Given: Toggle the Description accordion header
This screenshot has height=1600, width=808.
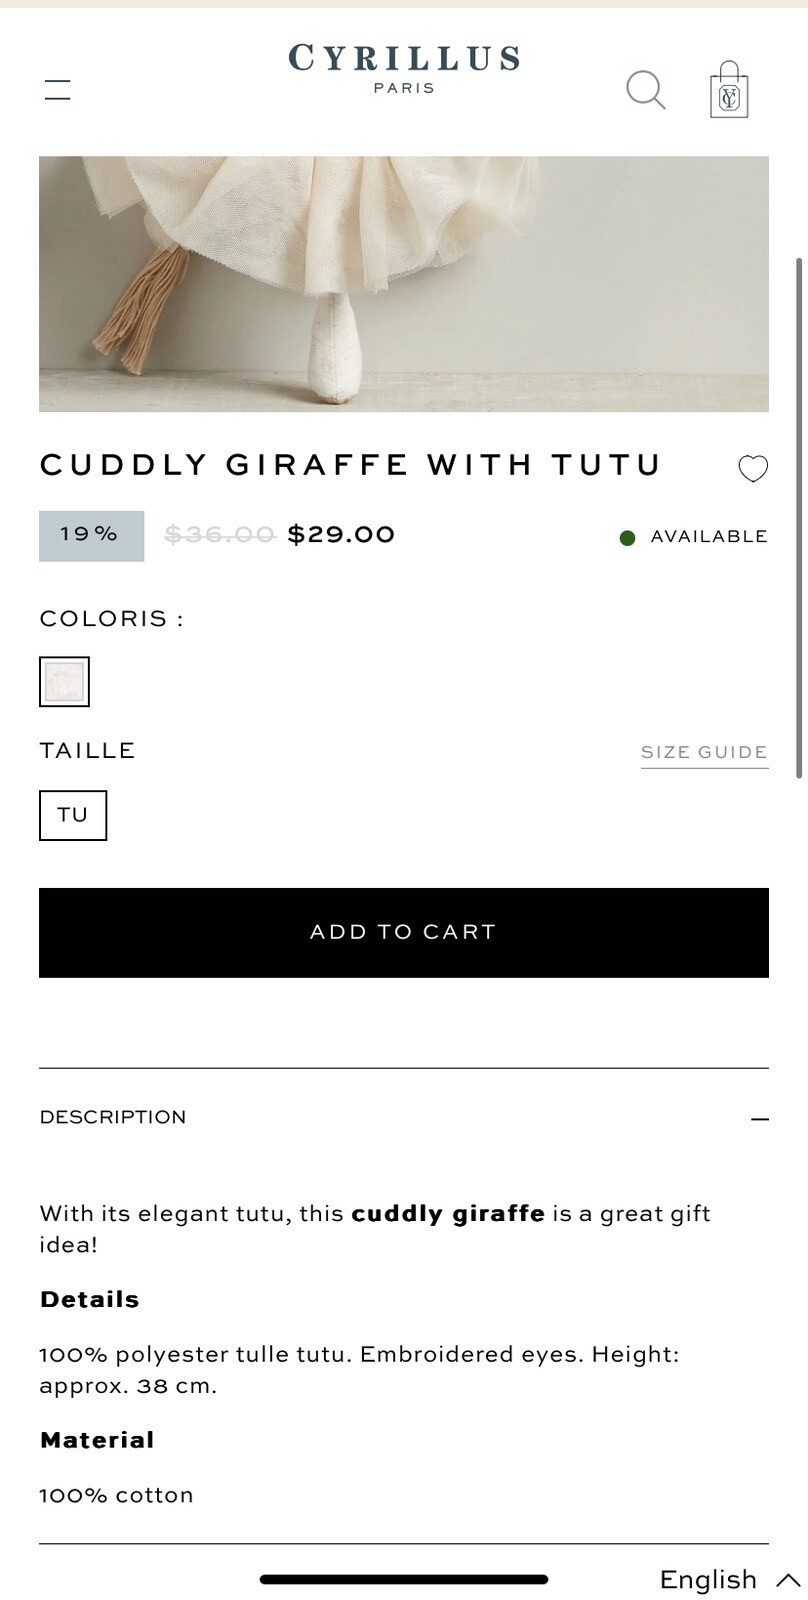Looking at the screenshot, I should pyautogui.click(x=404, y=1118).
